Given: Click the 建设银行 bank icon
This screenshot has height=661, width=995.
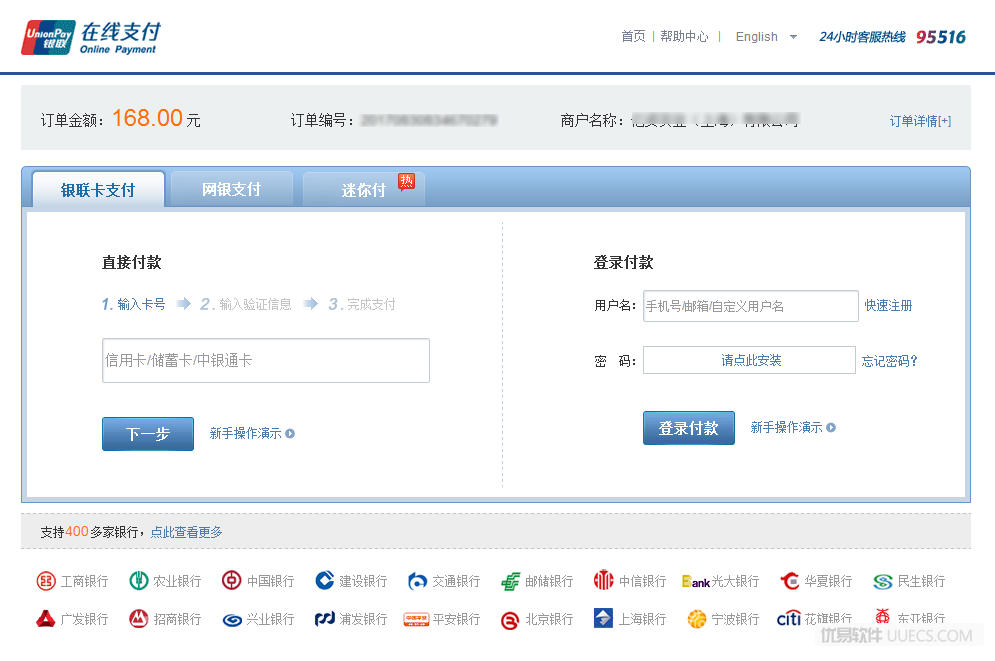Looking at the screenshot, I should (324, 580).
